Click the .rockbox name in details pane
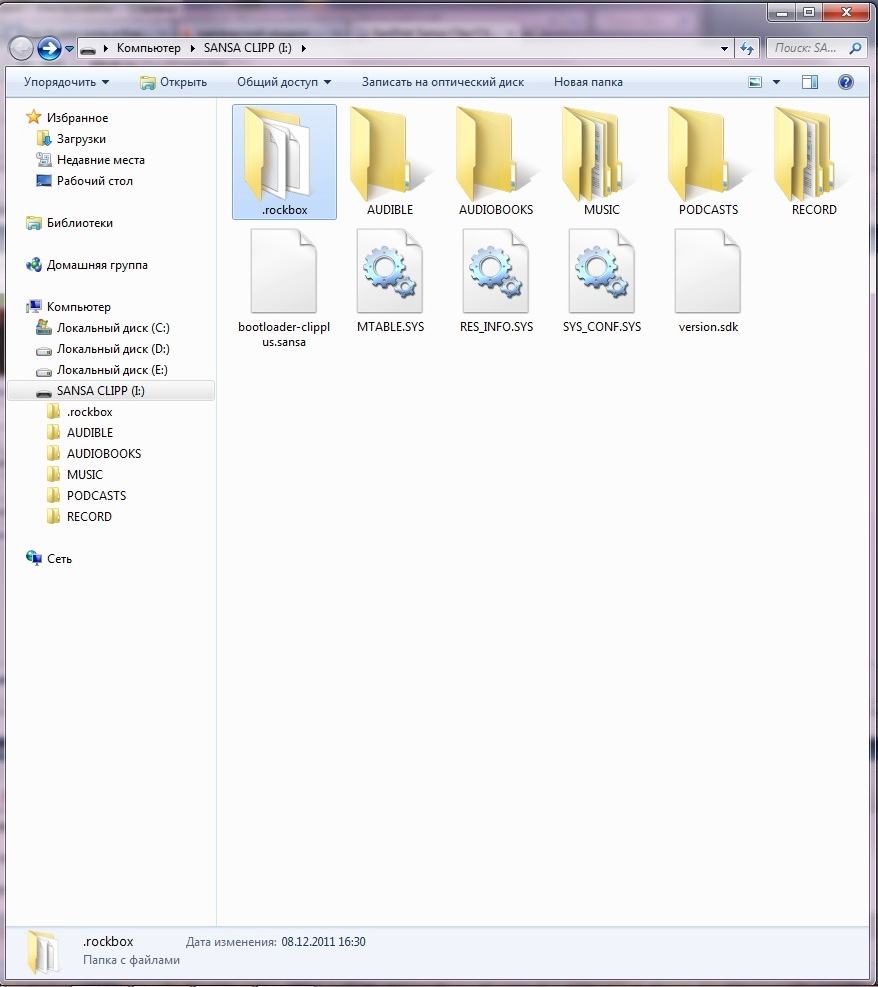Image resolution: width=878 pixels, height=987 pixels. pos(108,942)
